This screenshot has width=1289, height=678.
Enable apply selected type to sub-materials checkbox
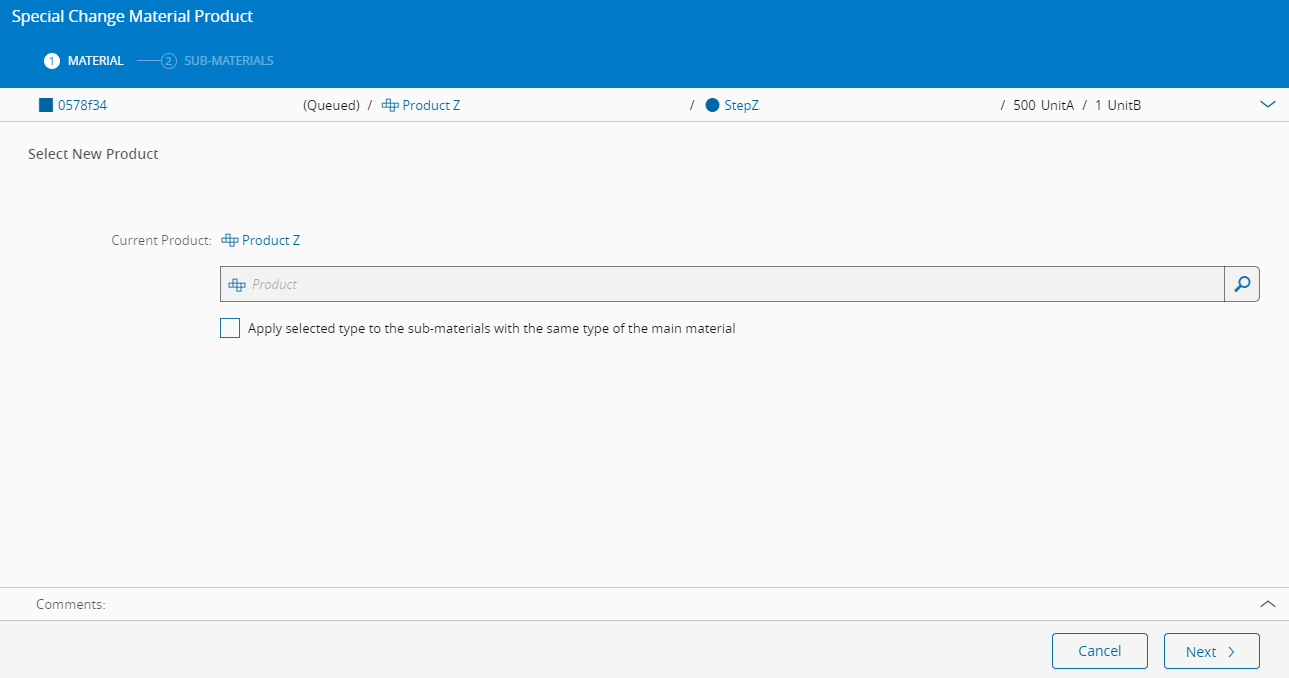coord(230,328)
